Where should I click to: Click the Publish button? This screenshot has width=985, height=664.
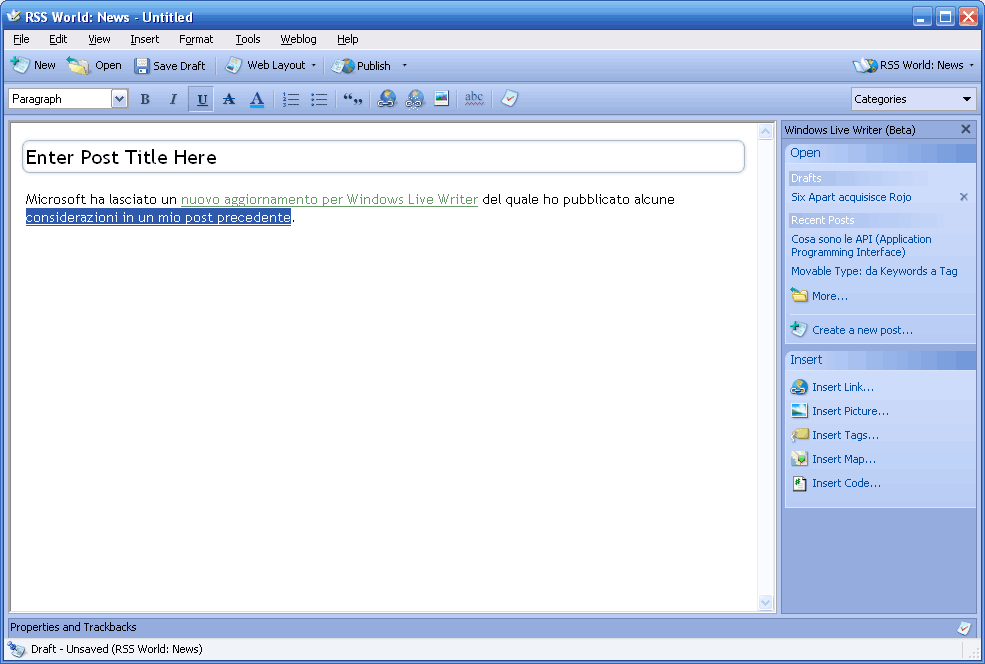[361, 65]
